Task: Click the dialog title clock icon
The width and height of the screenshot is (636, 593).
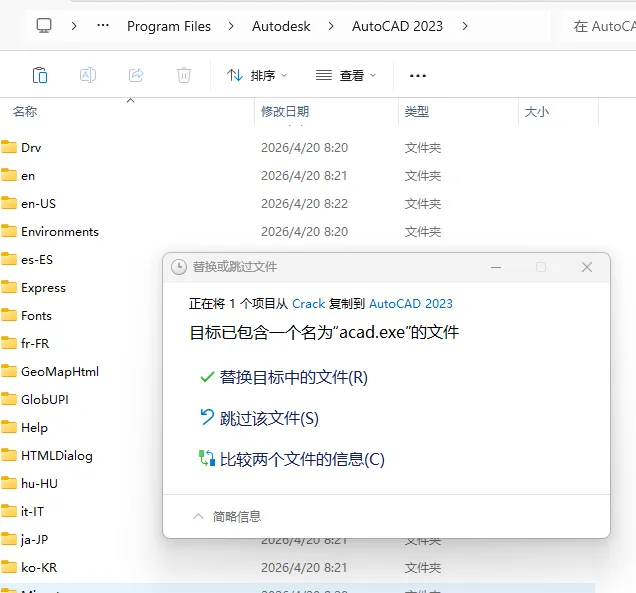Action: pyautogui.click(x=178, y=267)
